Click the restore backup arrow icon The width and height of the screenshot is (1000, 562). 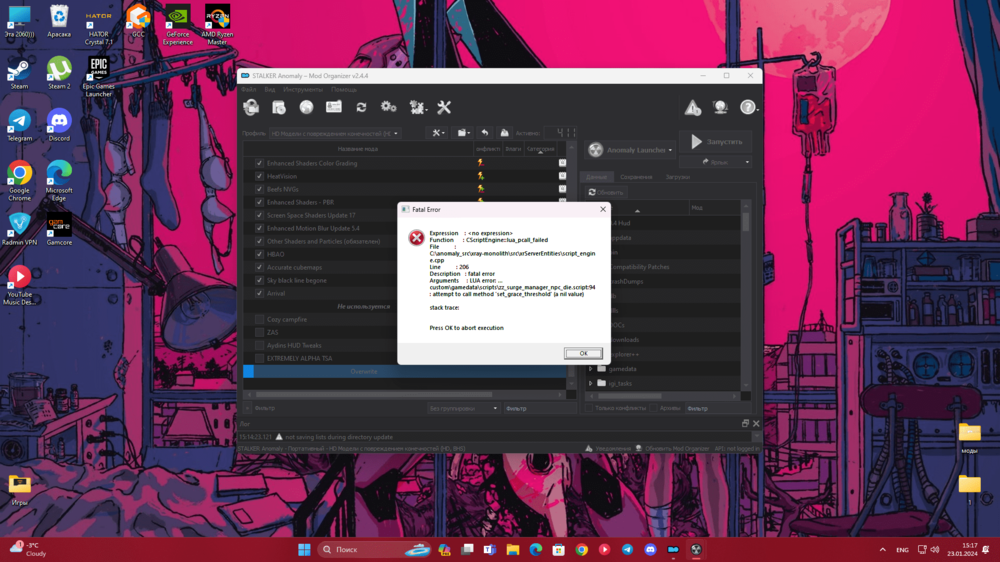(485, 133)
